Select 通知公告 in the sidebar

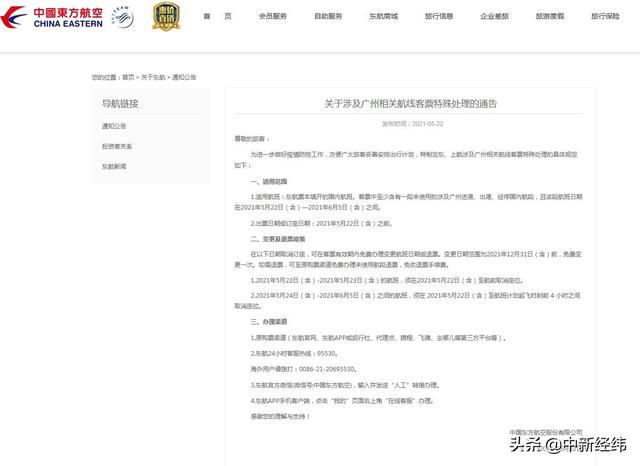(114, 126)
